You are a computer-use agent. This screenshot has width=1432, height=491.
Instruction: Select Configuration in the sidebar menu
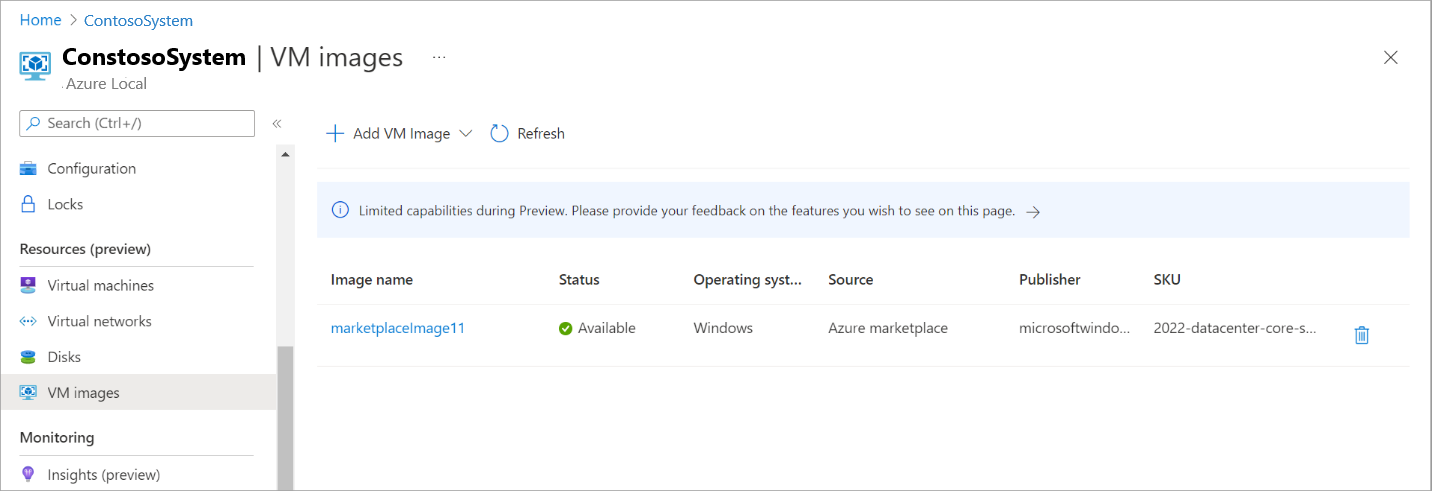click(x=91, y=169)
